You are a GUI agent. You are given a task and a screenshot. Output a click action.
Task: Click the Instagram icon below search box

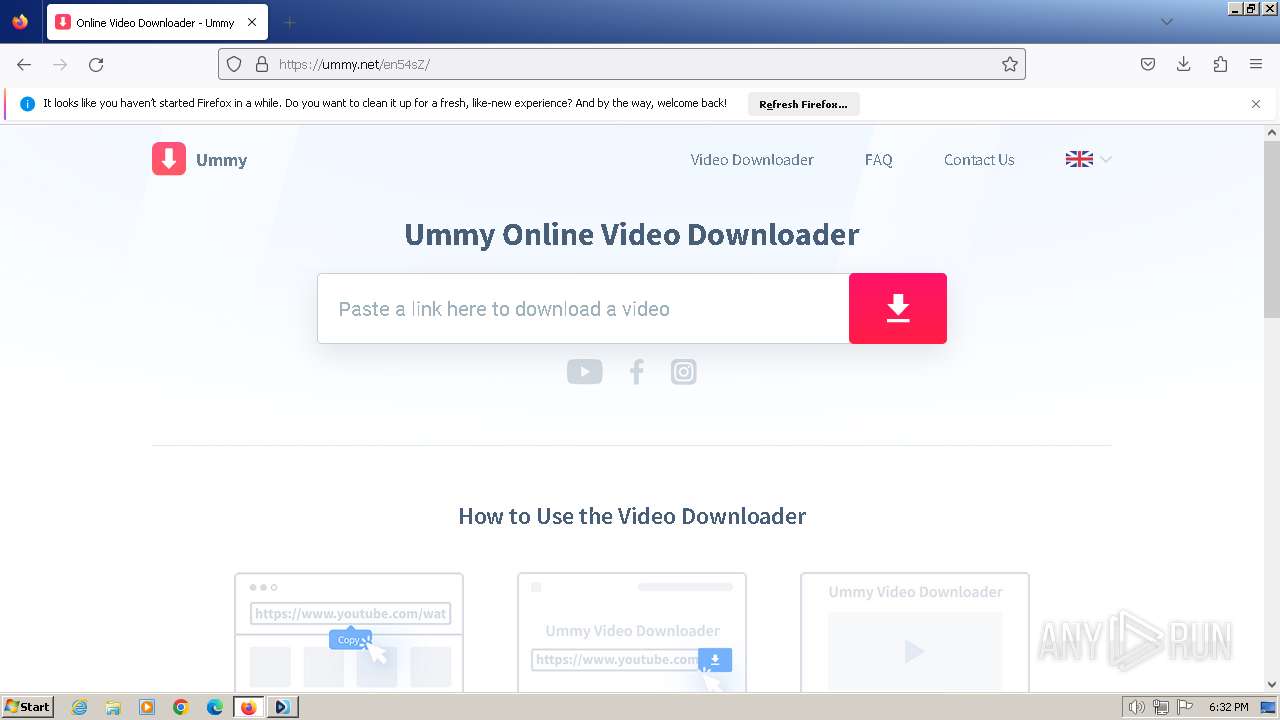[683, 372]
